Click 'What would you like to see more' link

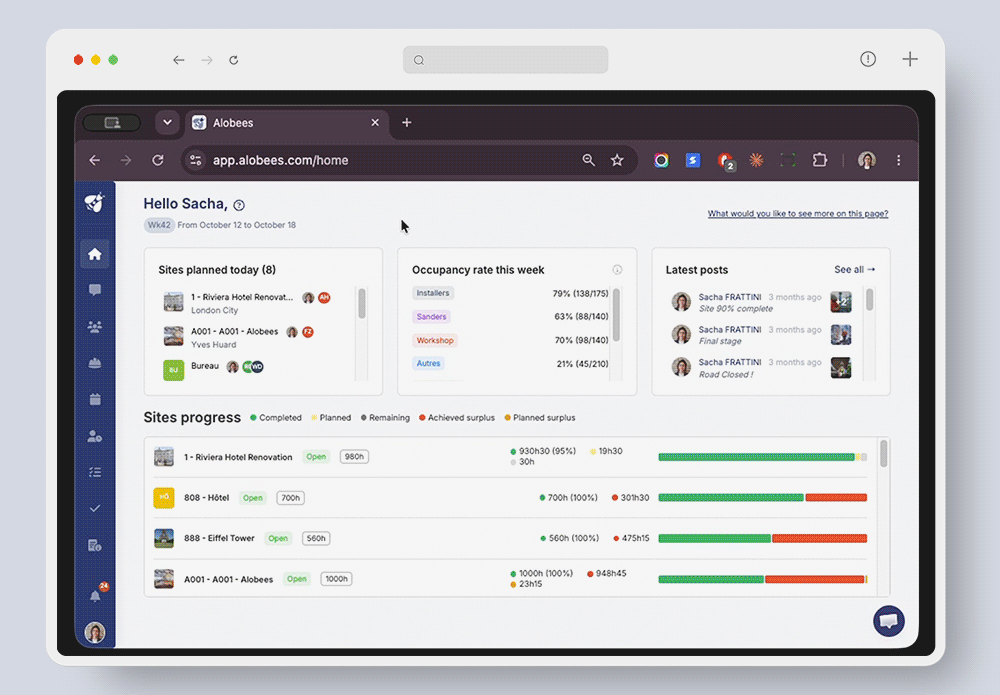click(798, 214)
